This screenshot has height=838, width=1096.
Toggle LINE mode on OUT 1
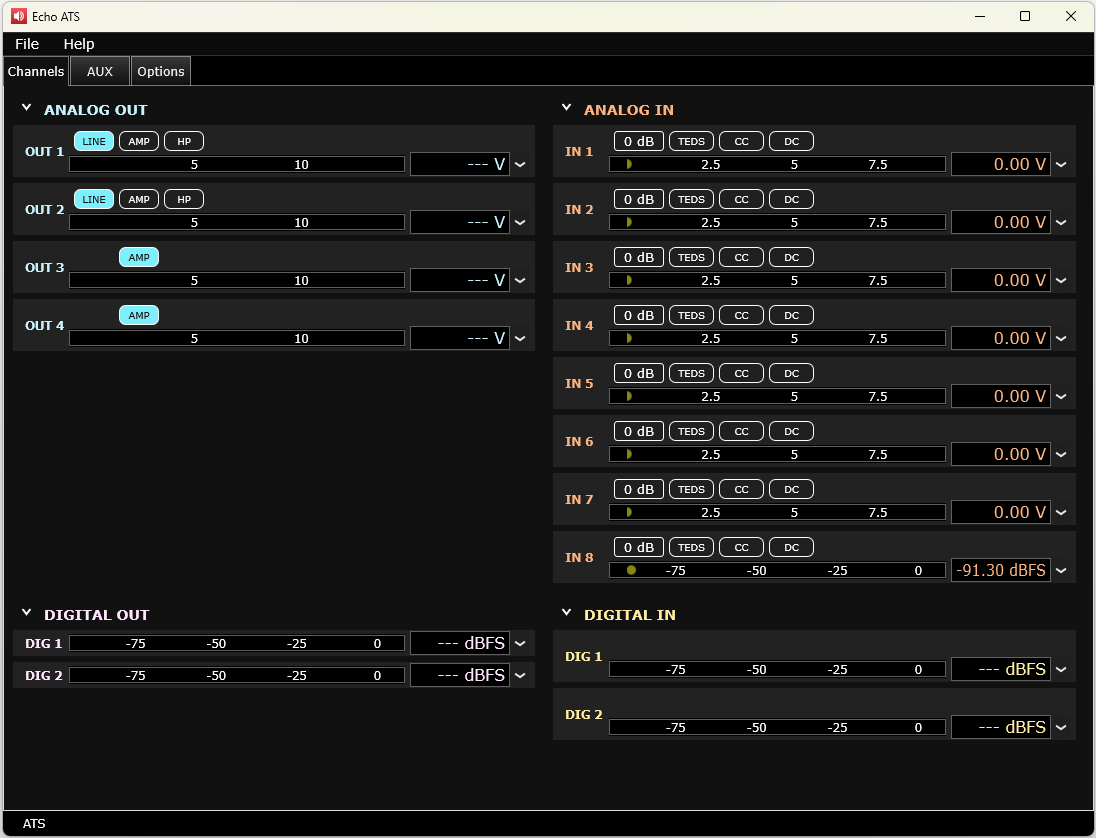coord(94,142)
